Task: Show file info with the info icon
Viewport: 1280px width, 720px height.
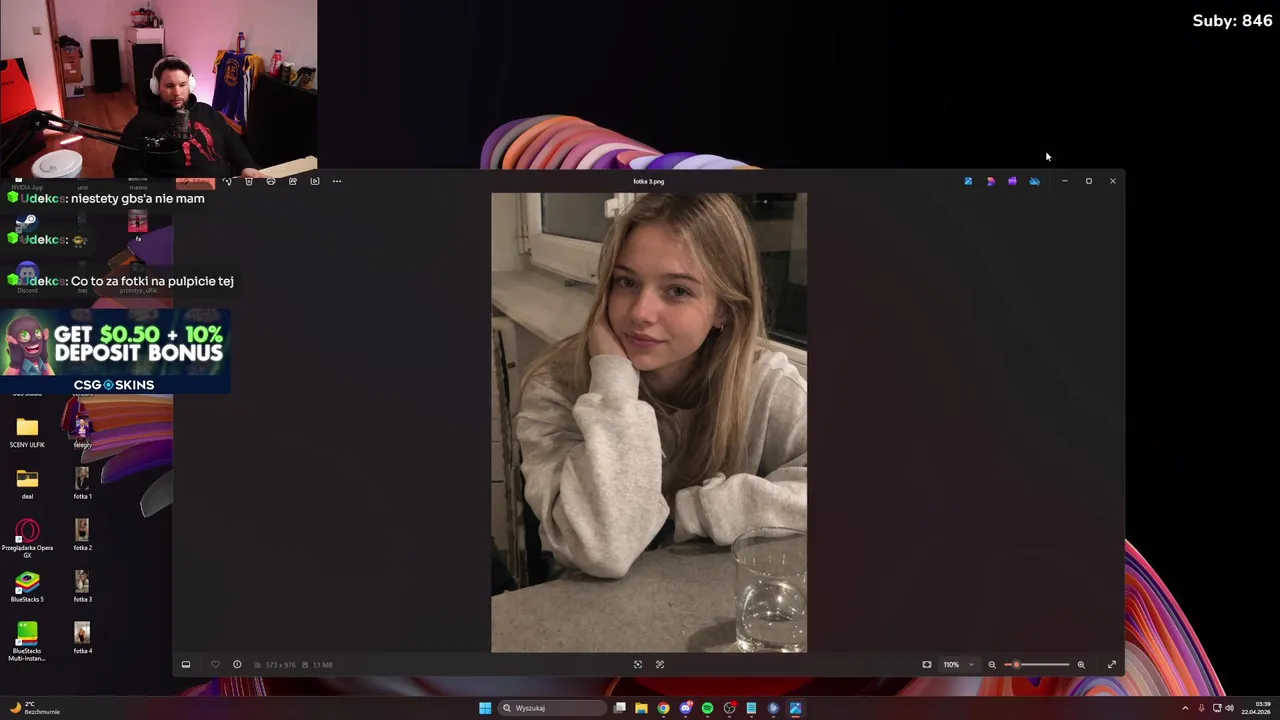Action: click(x=237, y=664)
